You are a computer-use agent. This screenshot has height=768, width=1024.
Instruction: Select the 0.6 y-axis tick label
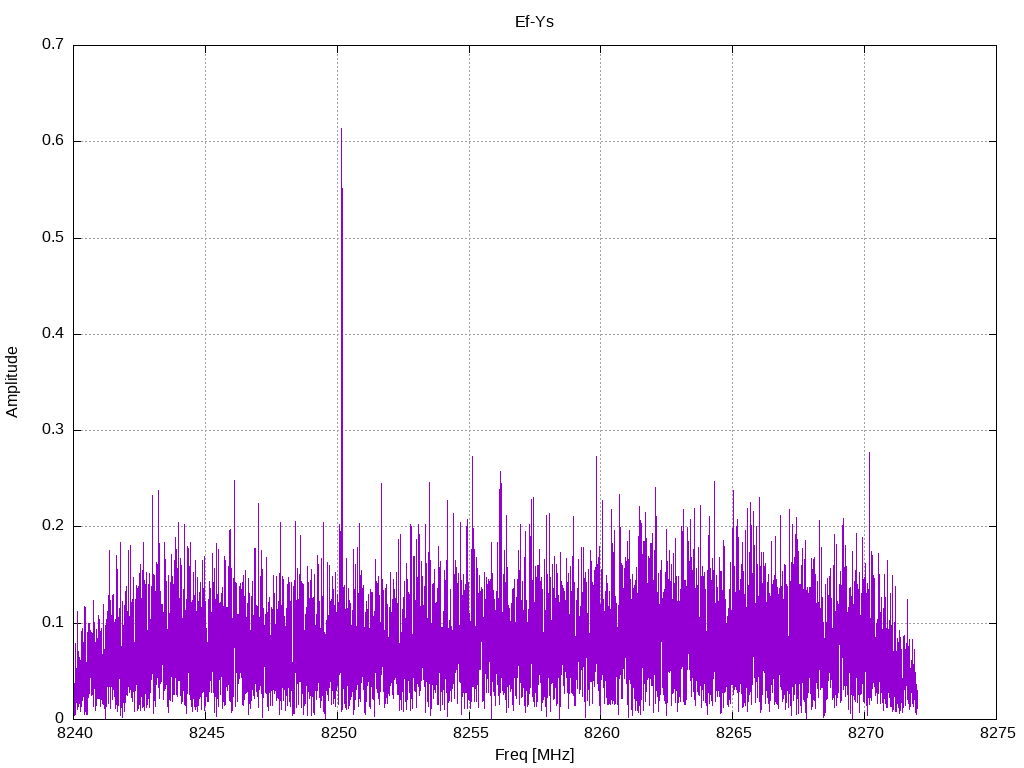coord(53,141)
